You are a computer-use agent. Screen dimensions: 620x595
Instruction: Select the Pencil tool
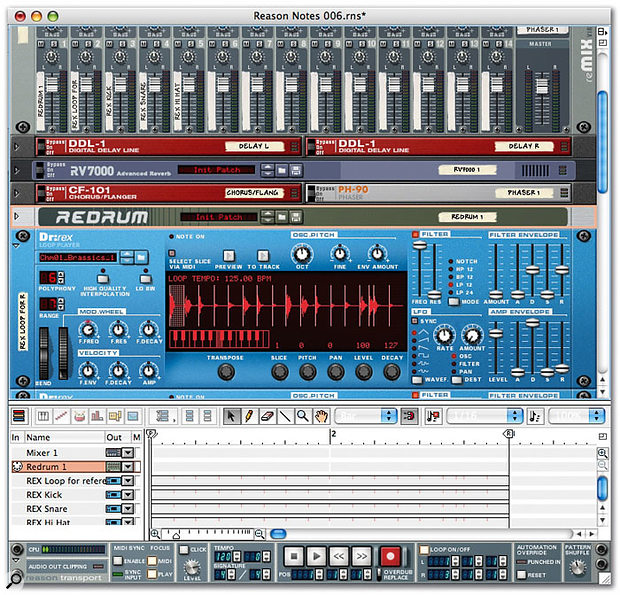[x=249, y=416]
